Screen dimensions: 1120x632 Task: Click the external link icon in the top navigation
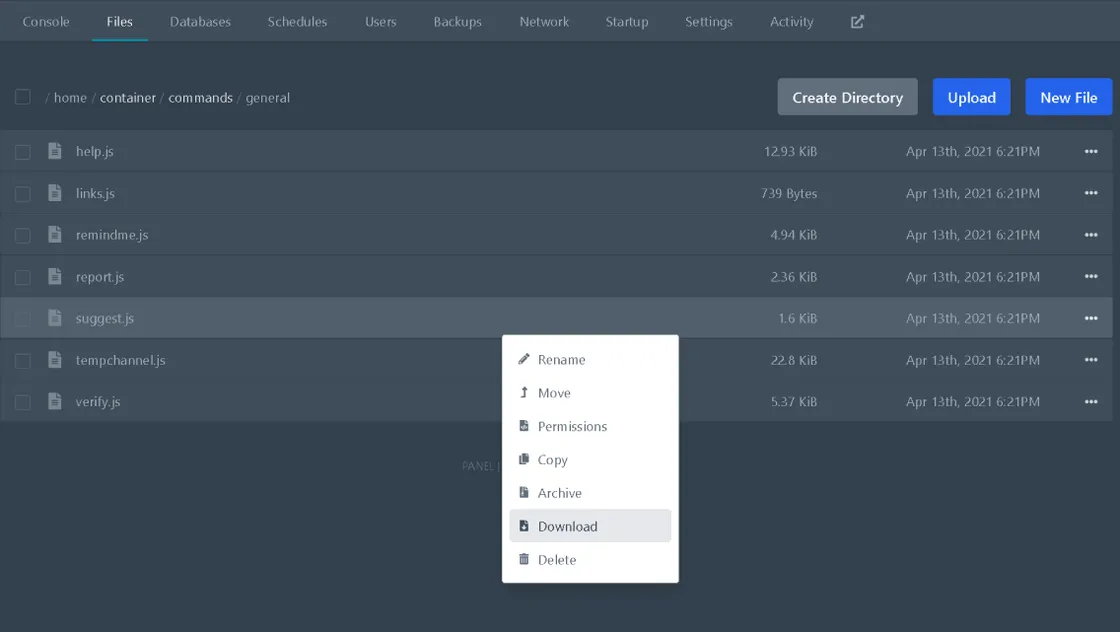857,22
